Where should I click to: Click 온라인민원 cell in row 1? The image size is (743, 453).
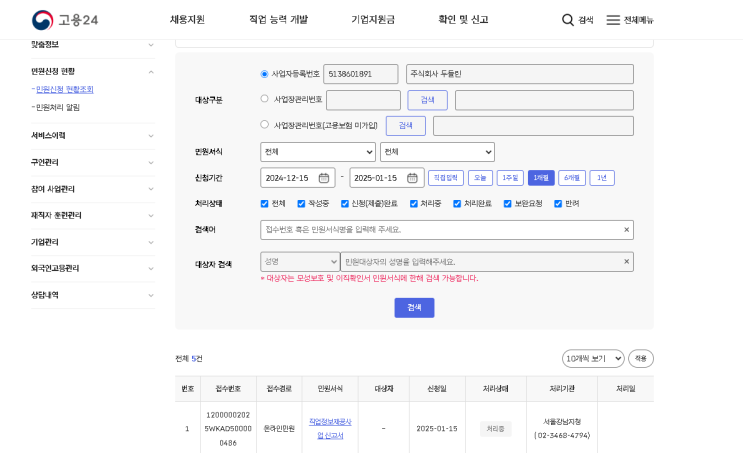(279, 429)
